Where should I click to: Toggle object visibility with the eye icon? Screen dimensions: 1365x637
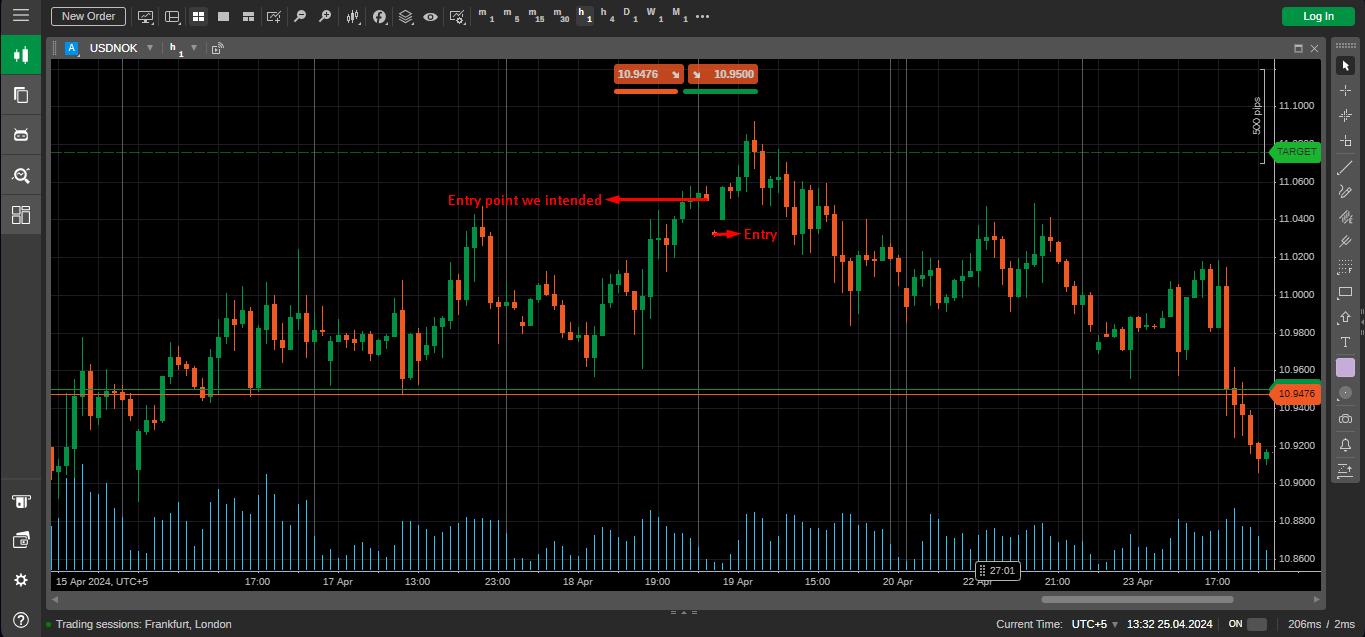[x=430, y=16]
